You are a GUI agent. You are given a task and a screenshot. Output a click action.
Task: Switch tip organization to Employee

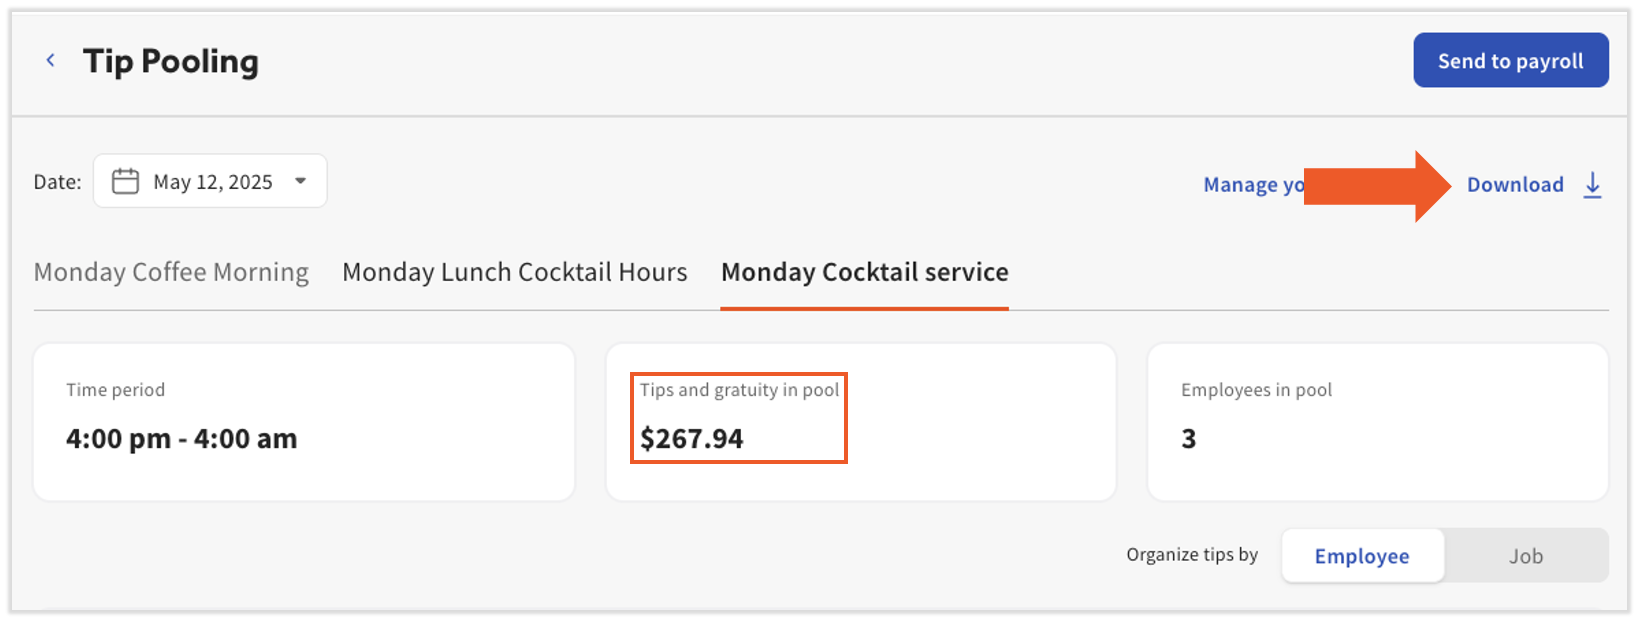(1361, 556)
